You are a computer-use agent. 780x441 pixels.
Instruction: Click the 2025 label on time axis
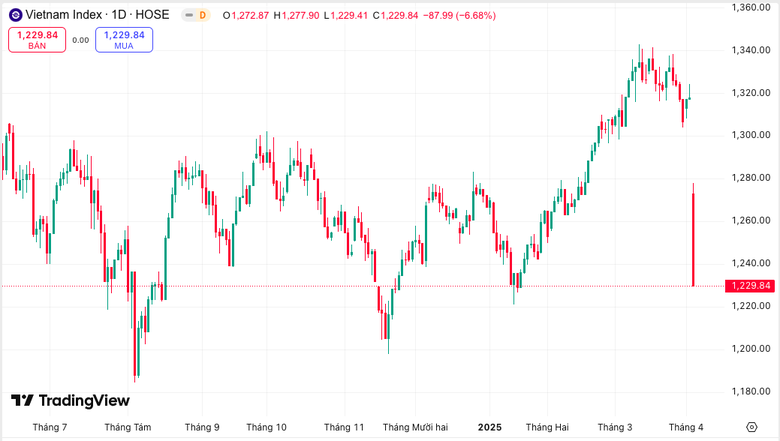pyautogui.click(x=489, y=427)
